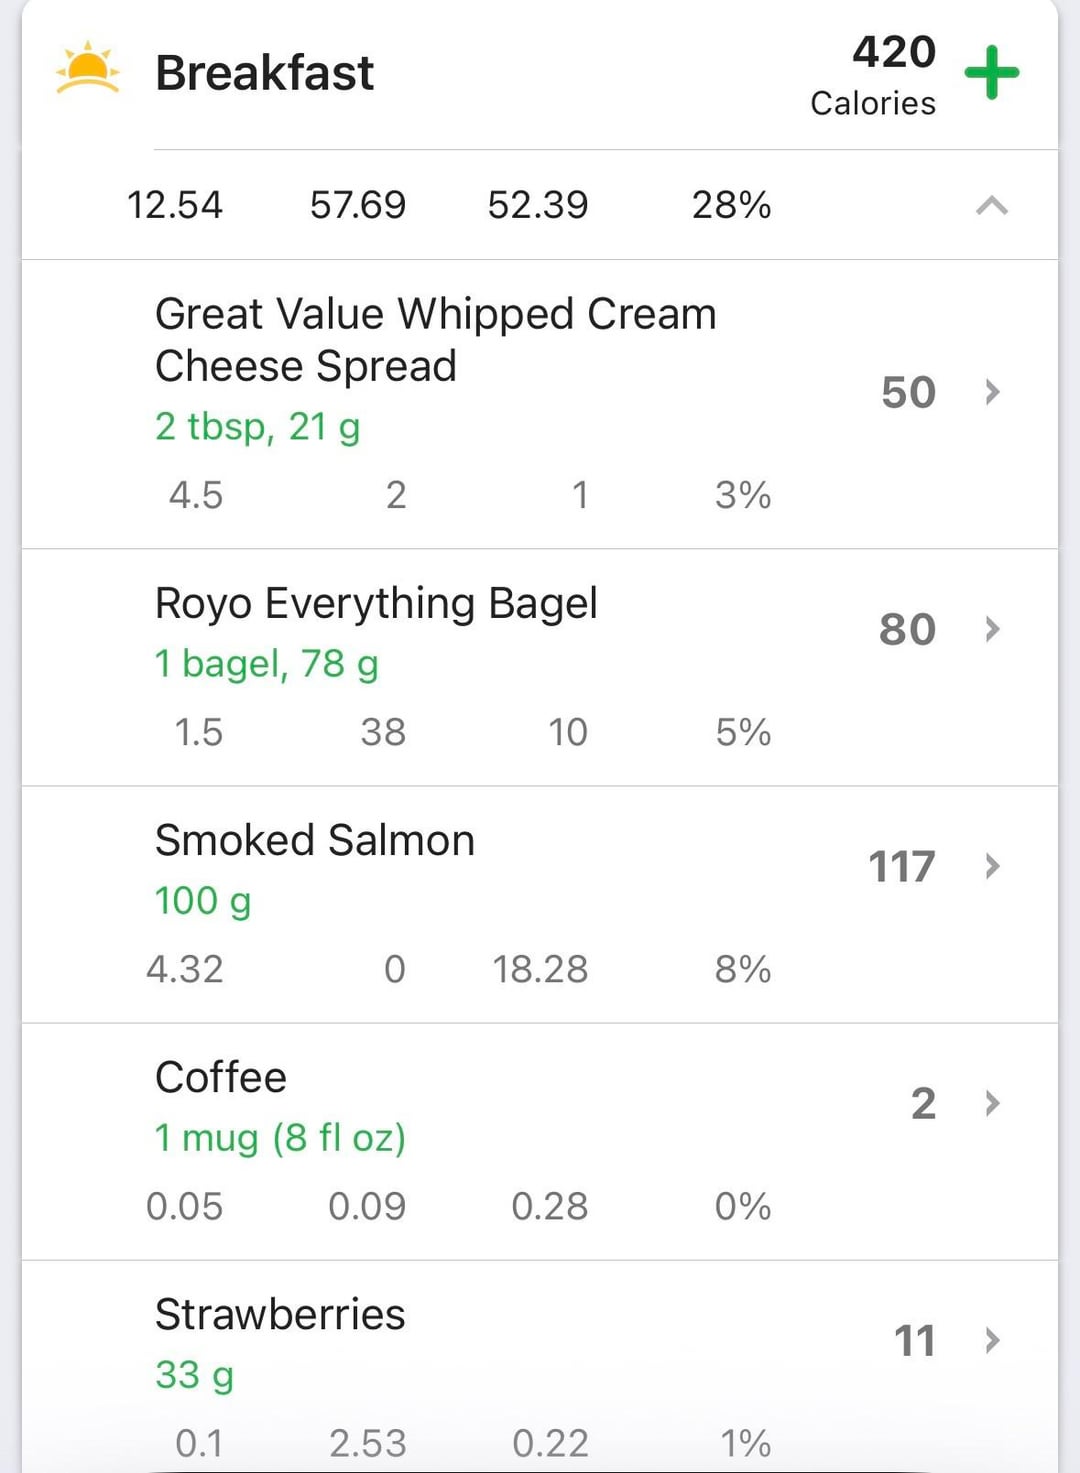Tap the Coffee food name

(221, 1078)
